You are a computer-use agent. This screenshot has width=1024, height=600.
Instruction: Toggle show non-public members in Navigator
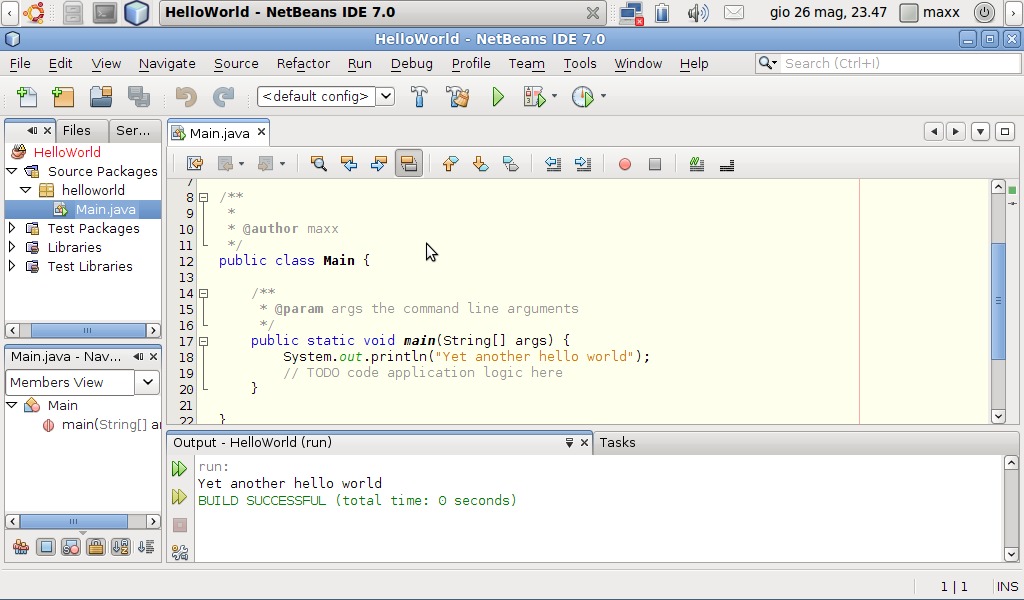click(x=95, y=547)
